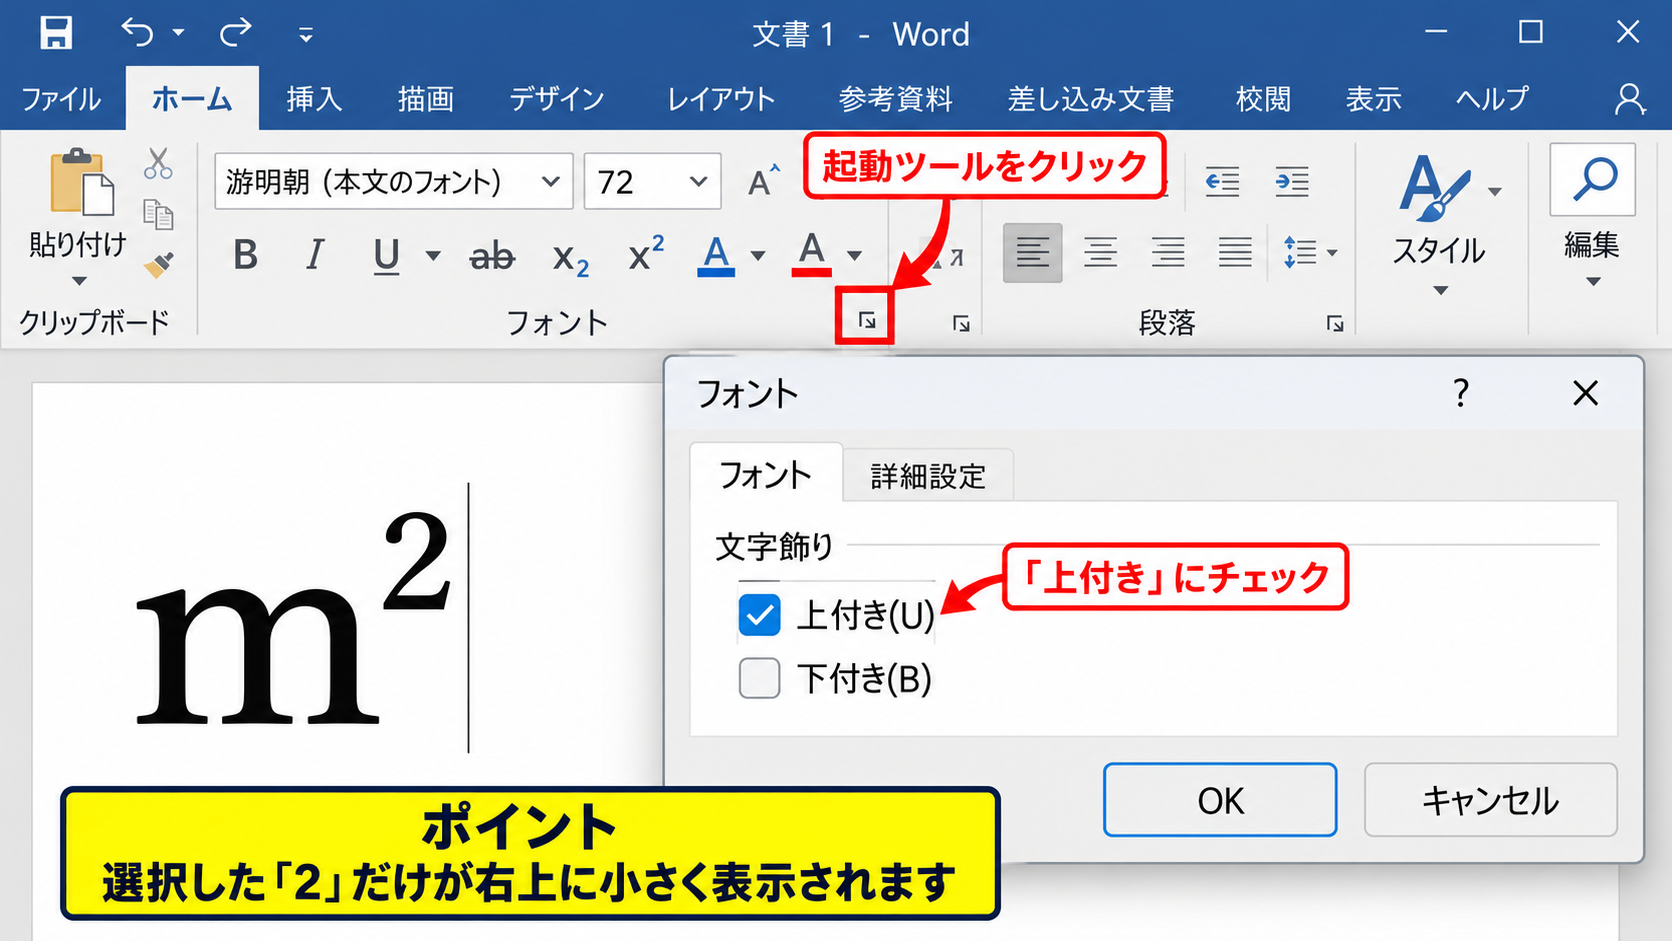Viewport: 1672px width, 941px height.
Task: Toggle the Superscript x² button
Action: [x=646, y=254]
